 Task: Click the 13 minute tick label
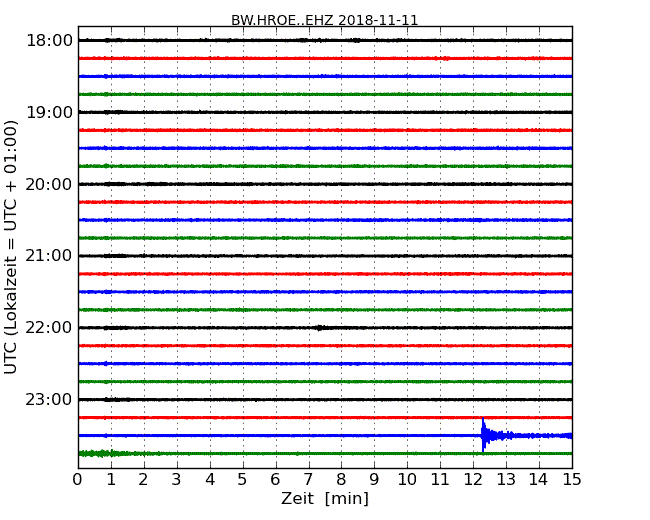click(506, 480)
